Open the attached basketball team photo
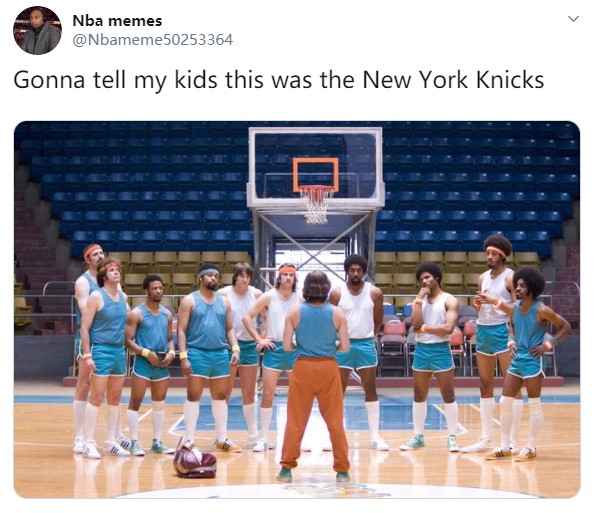The image size is (595, 513). pos(297,310)
